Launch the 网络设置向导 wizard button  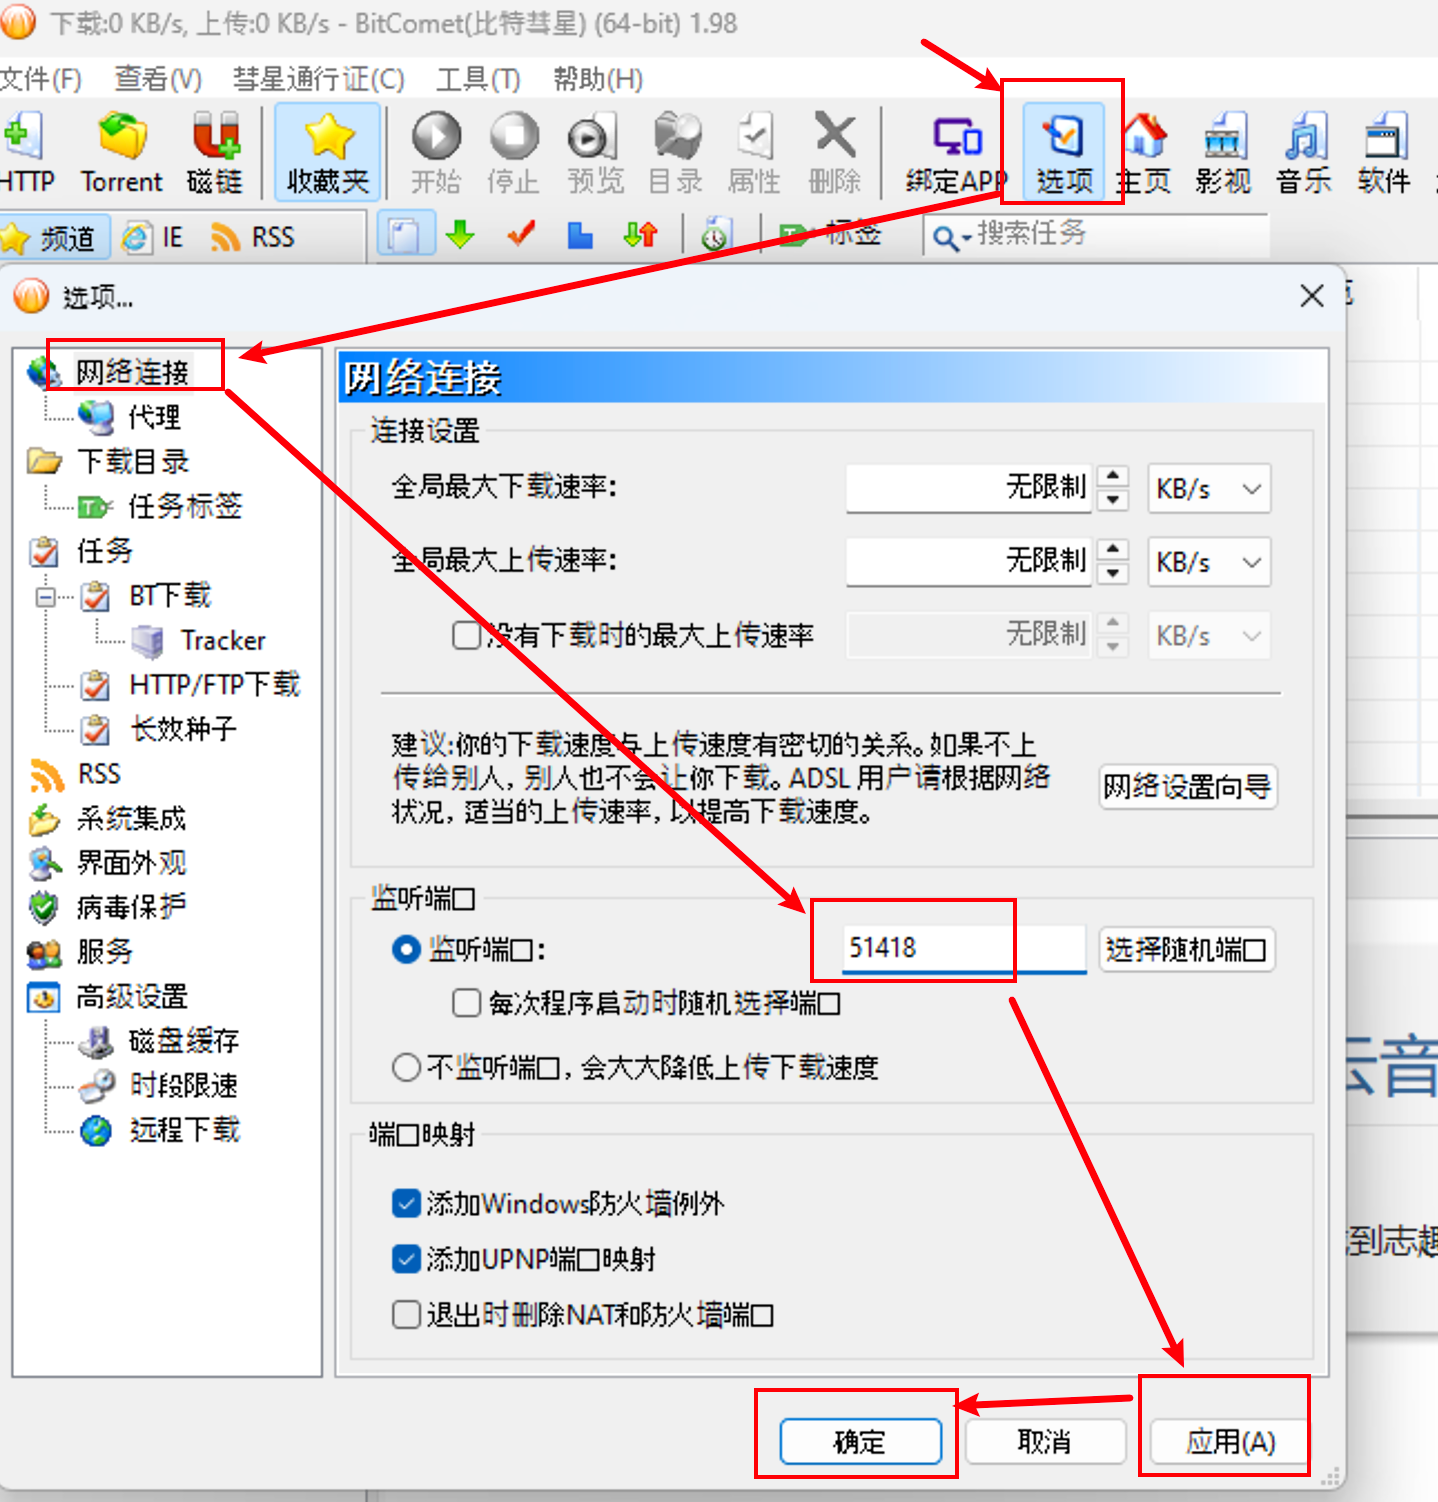pos(1188,787)
